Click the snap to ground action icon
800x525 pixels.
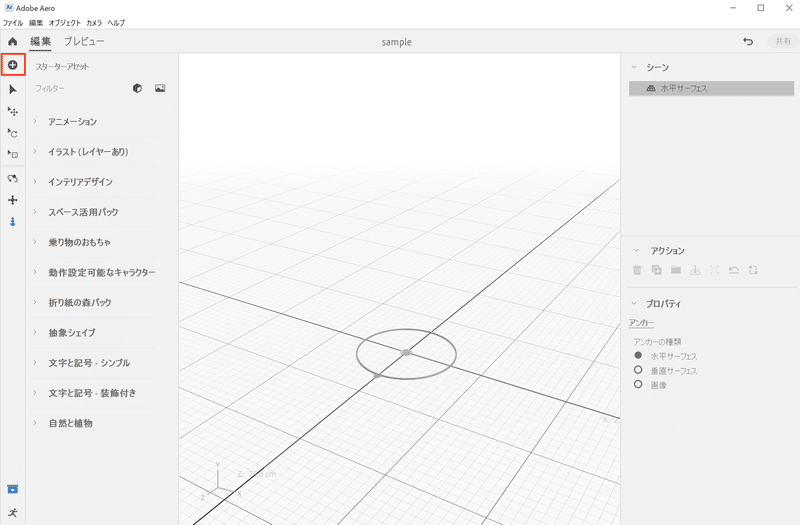click(695, 270)
